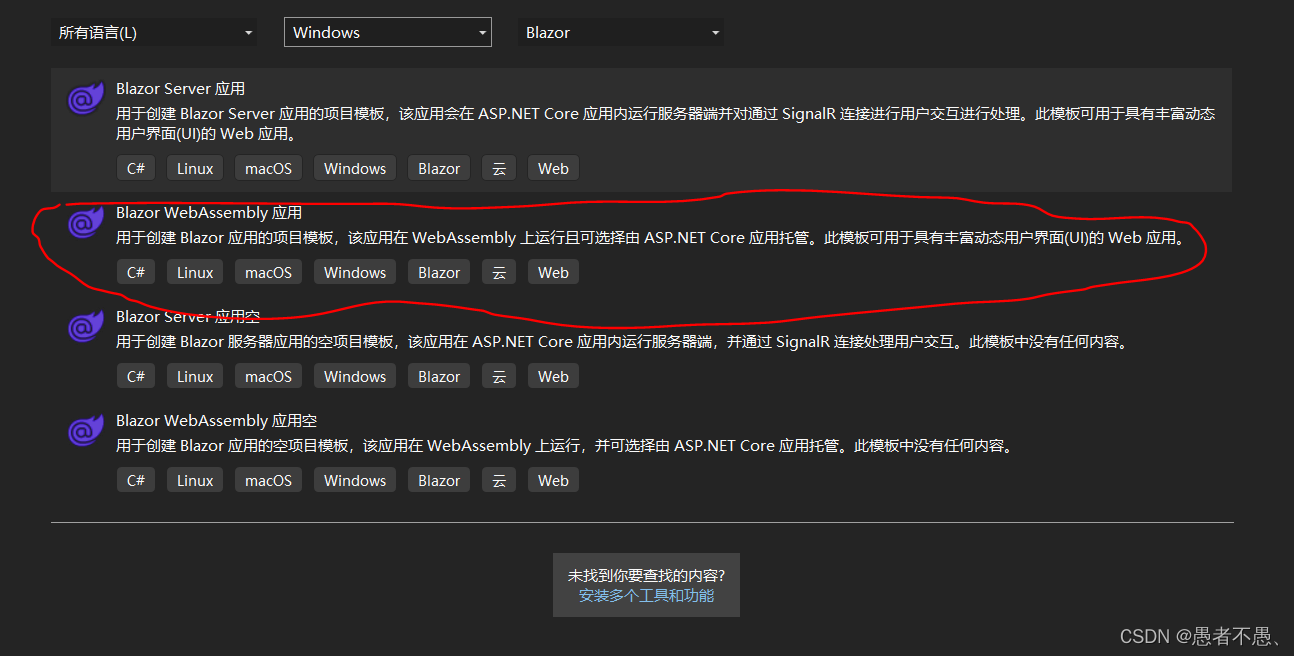Click Blazor tag under Blazor Server 应用

439,168
